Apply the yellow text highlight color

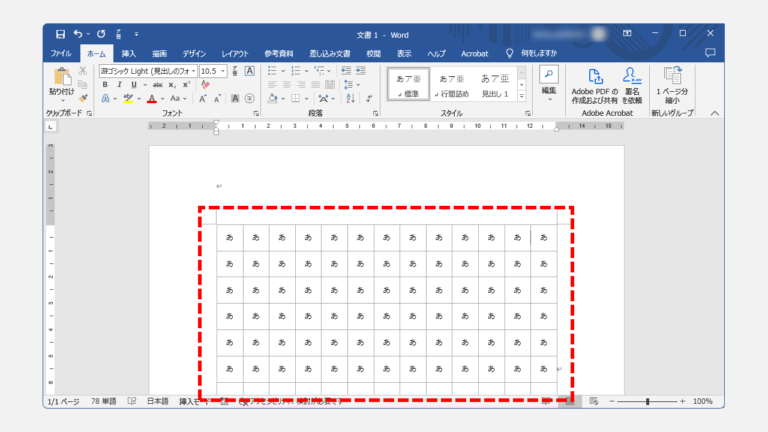pyautogui.click(x=128, y=98)
